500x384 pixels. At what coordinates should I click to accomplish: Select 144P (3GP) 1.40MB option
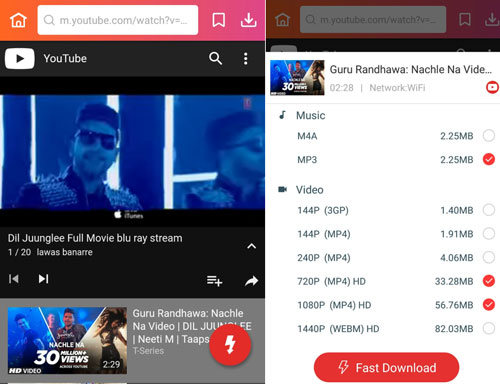point(489,210)
